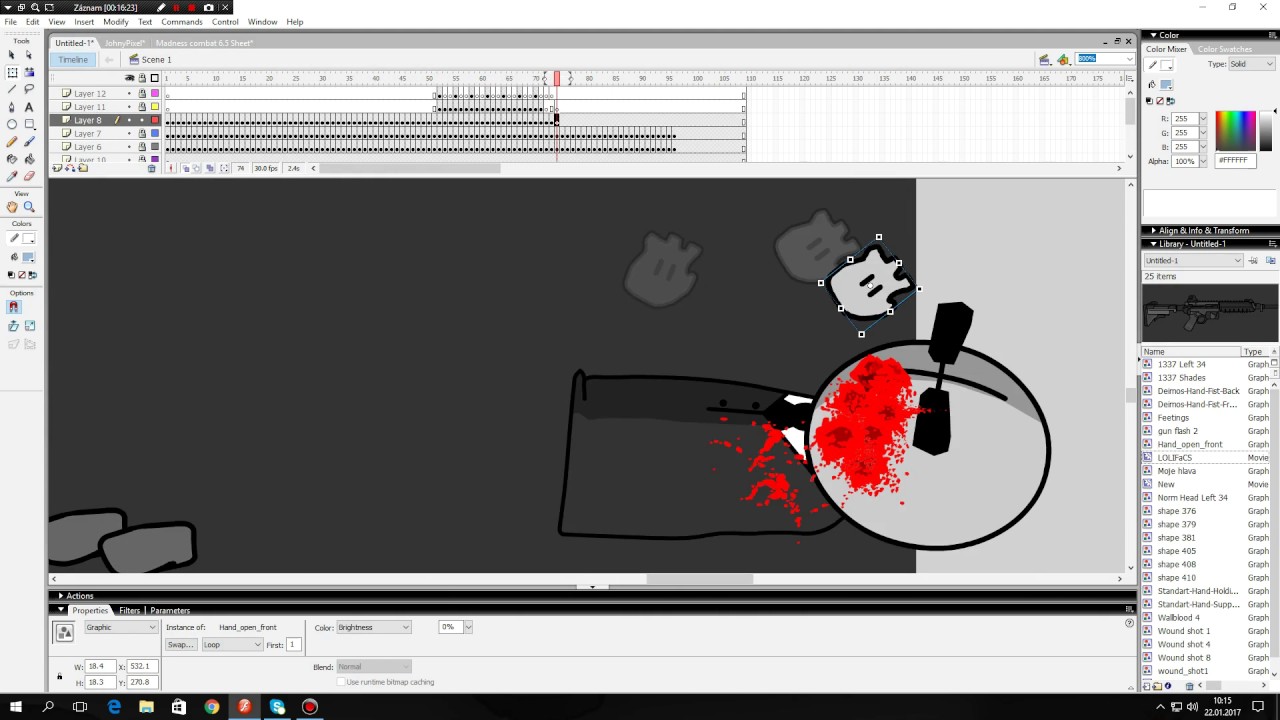Click the Delete Layer trash icon
The width and height of the screenshot is (1280, 720).
152,168
